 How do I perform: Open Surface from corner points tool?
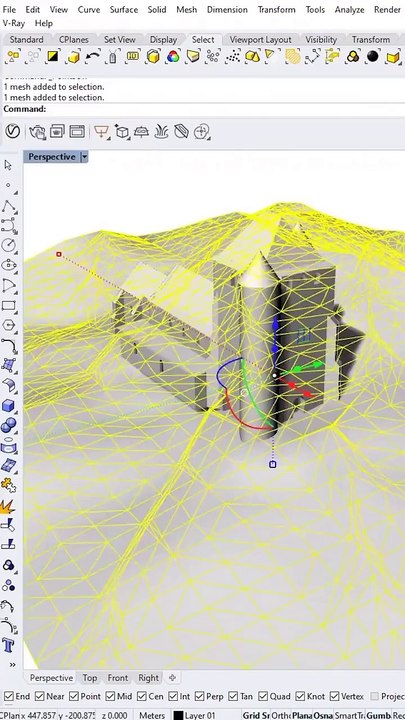click(9, 365)
